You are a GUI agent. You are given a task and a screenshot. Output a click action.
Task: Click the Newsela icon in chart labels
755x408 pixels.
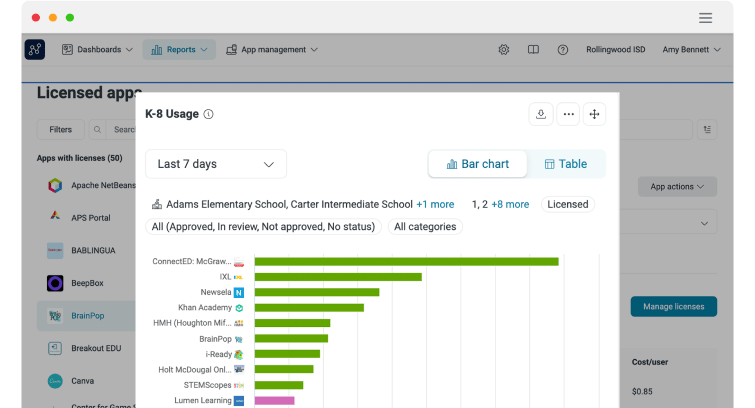click(x=239, y=292)
